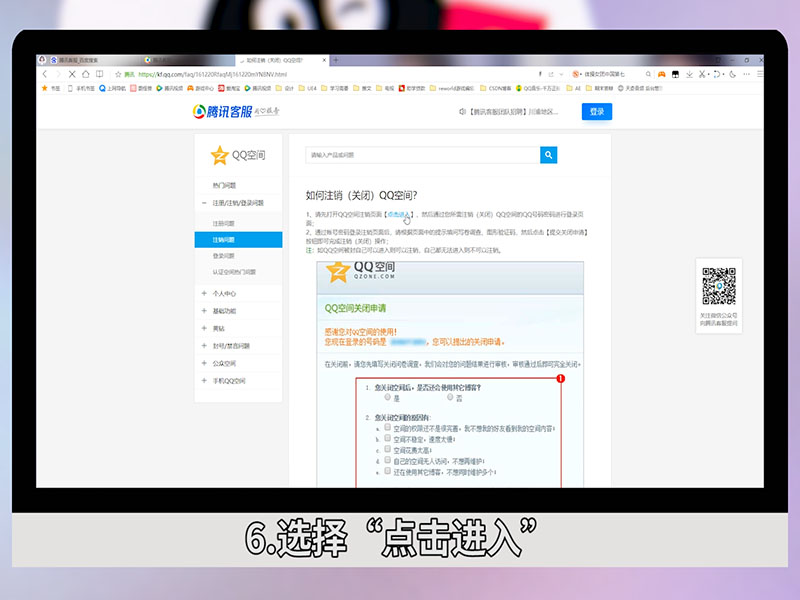Click the search input field on the page
Viewport: 800px width, 600px height.
422,155
